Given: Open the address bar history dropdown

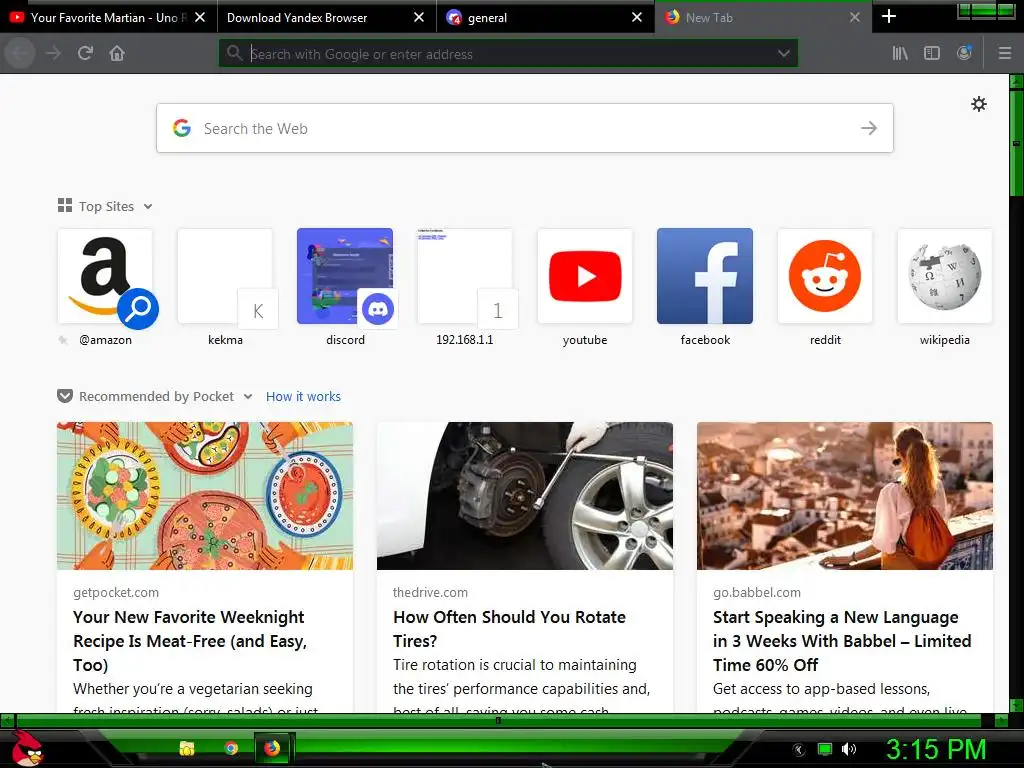Looking at the screenshot, I should point(784,54).
